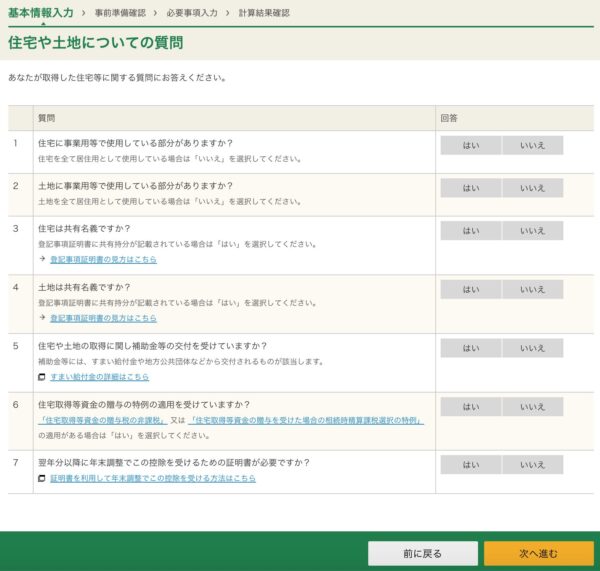This screenshot has height=571, width=600.
Task: Select いいえ for question 2 about business use of the land
Action: click(x=532, y=188)
